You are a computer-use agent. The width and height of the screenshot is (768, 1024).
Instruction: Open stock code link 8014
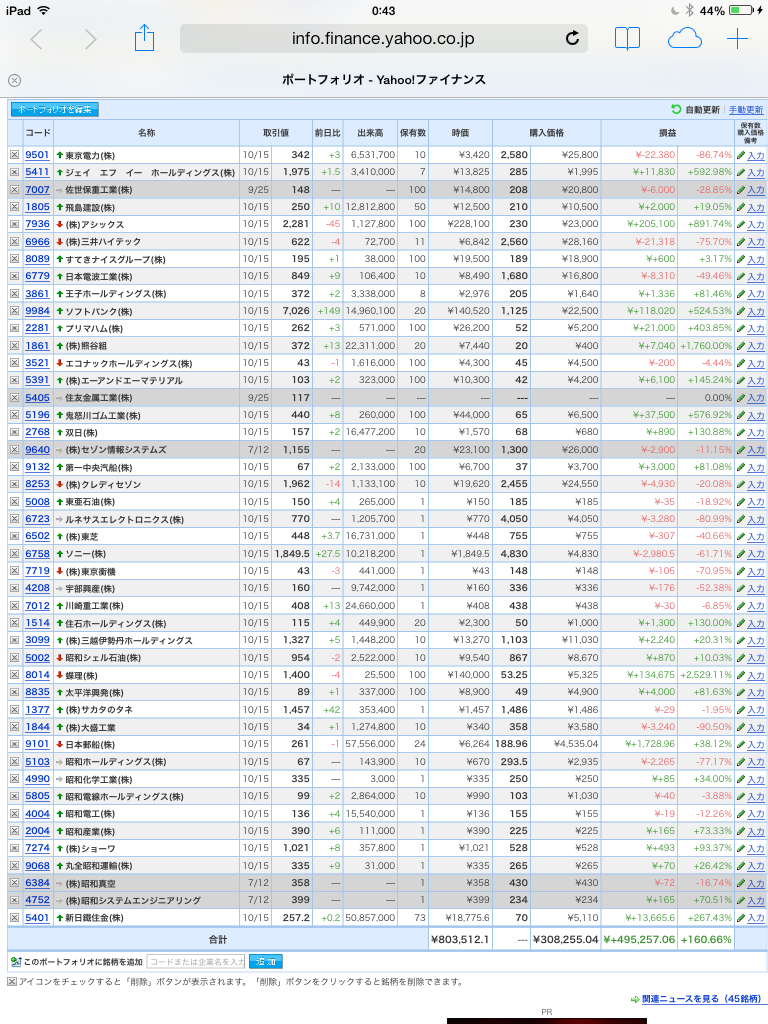pyautogui.click(x=37, y=675)
